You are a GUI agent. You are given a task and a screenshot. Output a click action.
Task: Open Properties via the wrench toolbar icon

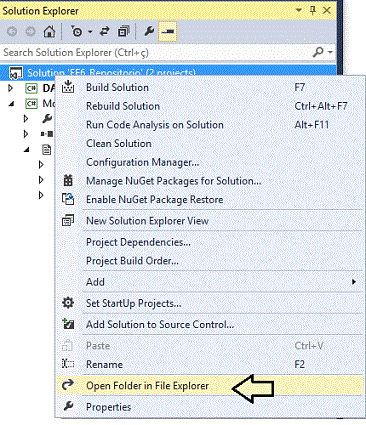(149, 32)
